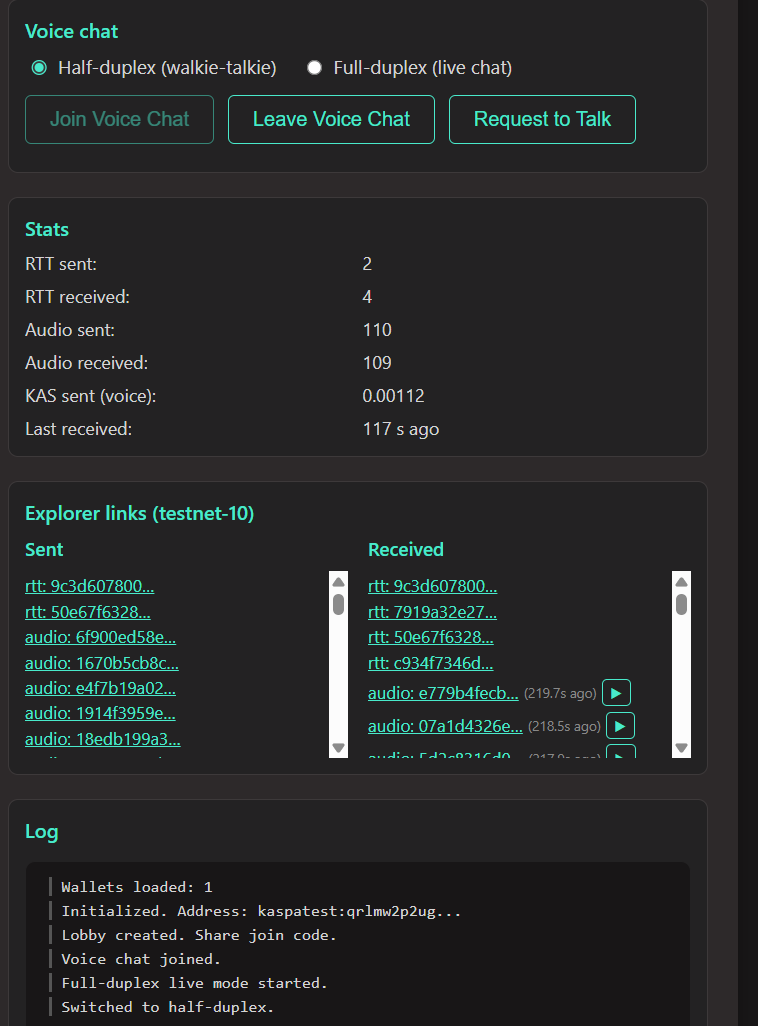The height and width of the screenshot is (1026, 758).
Task: Click the Voice chat heading
Action: [x=71, y=31]
